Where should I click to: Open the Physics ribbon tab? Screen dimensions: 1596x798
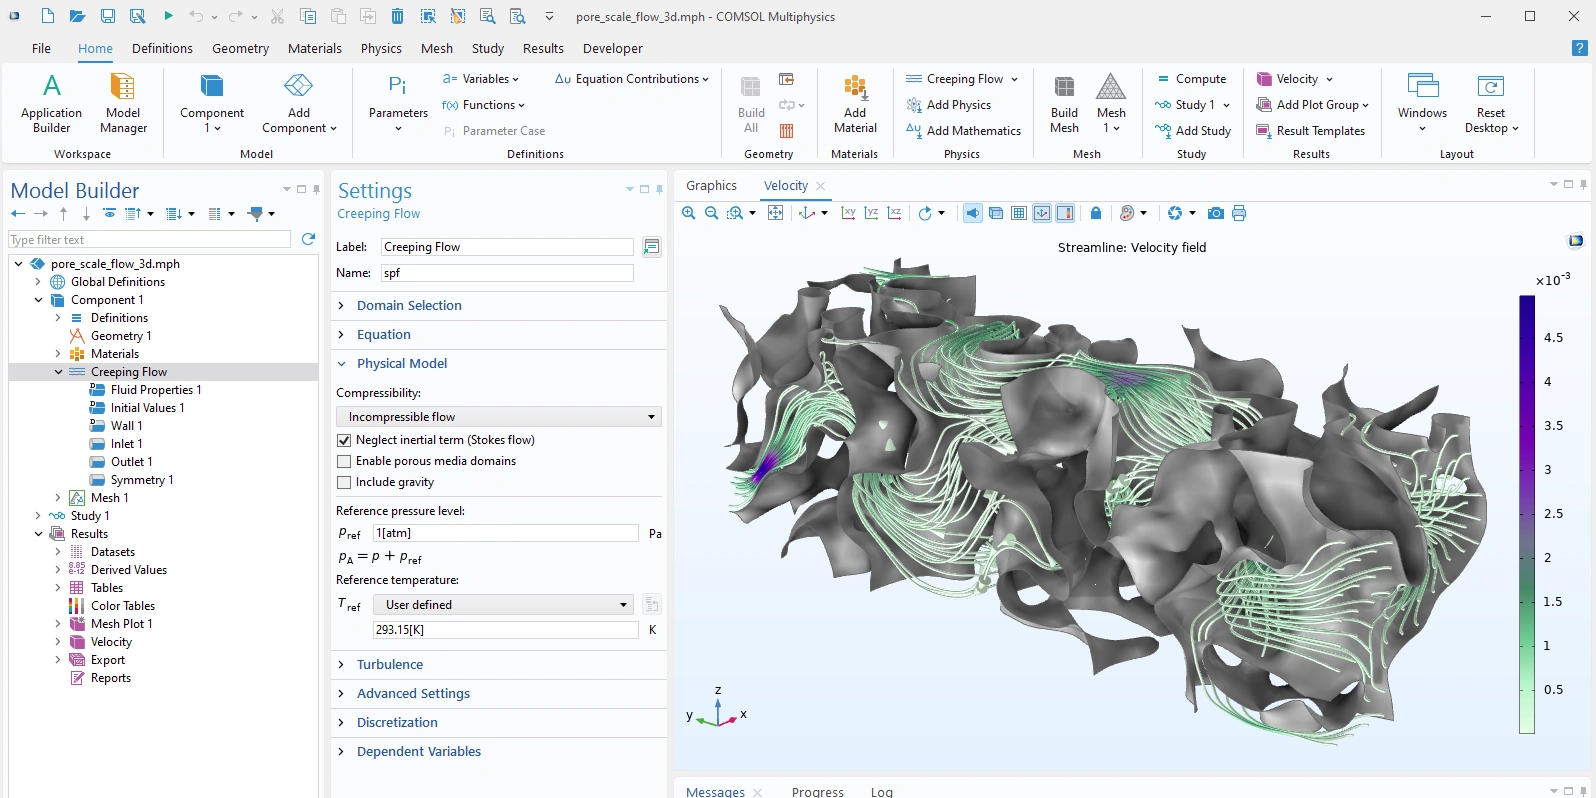(381, 48)
